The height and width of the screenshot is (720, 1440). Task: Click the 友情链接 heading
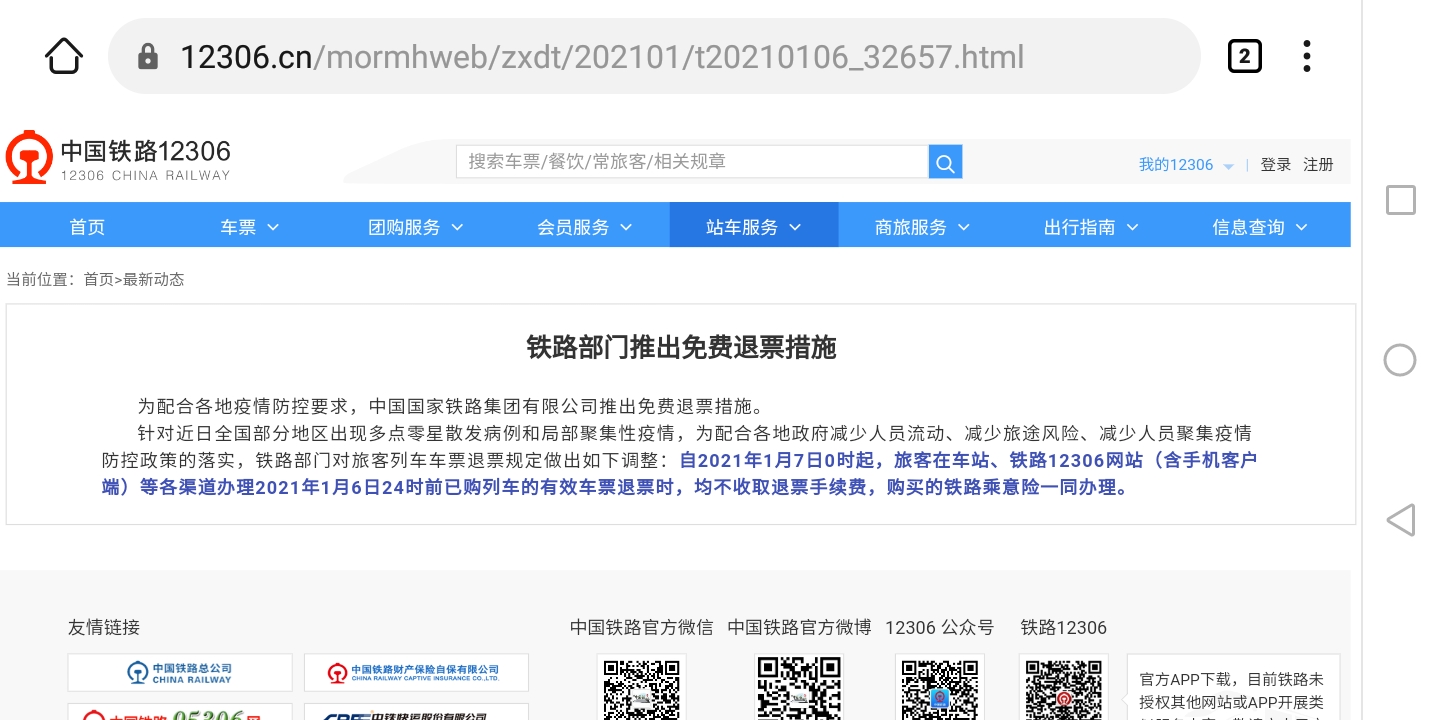(x=104, y=628)
